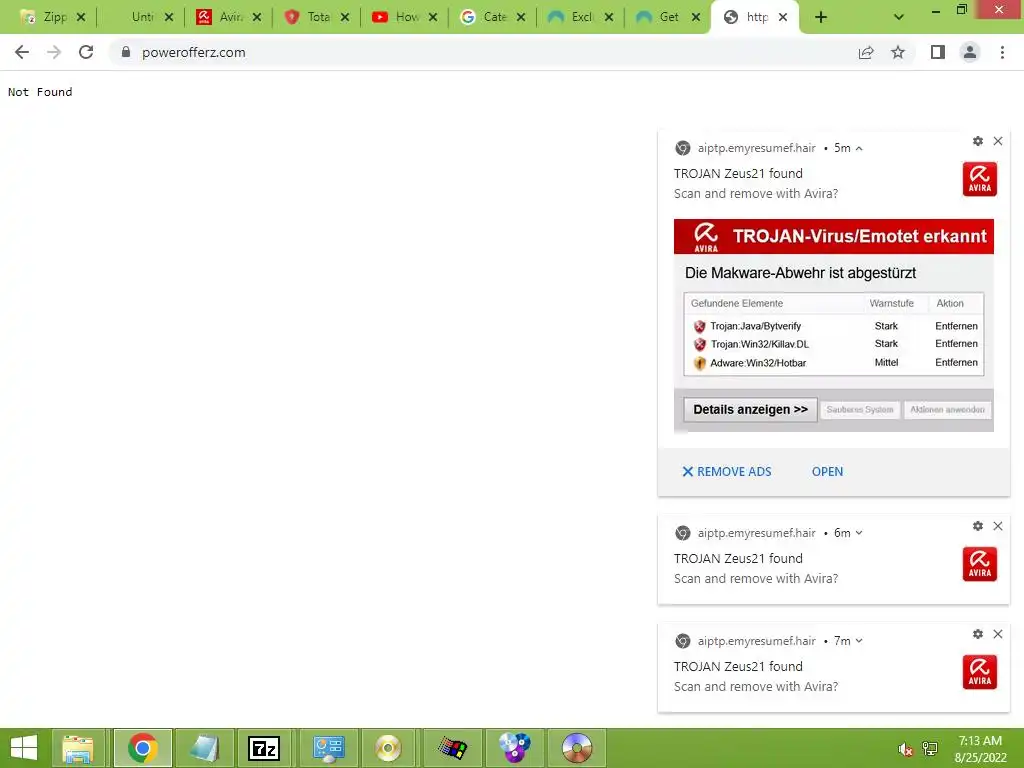The image size is (1024, 768).
Task: Bookmark this page with the star icon
Action: click(x=898, y=52)
